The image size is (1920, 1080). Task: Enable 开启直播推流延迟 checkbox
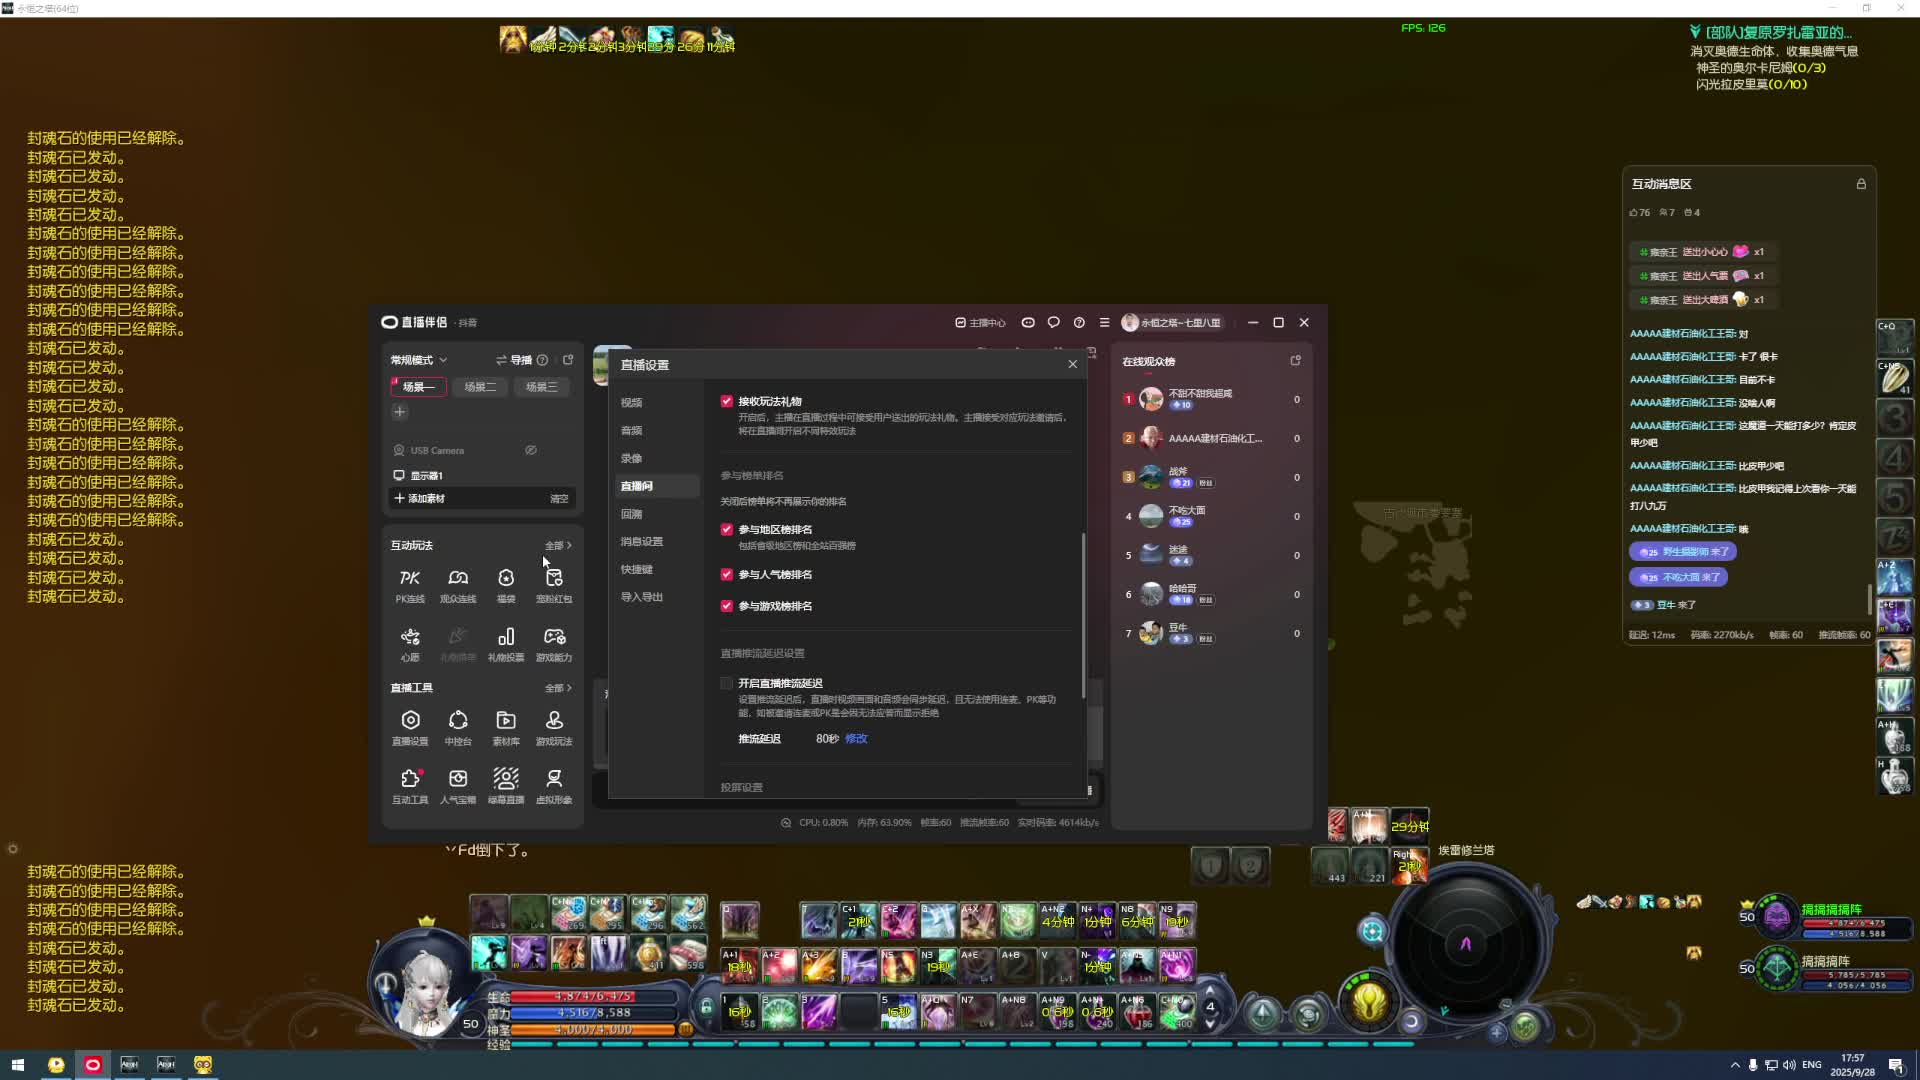pos(727,683)
